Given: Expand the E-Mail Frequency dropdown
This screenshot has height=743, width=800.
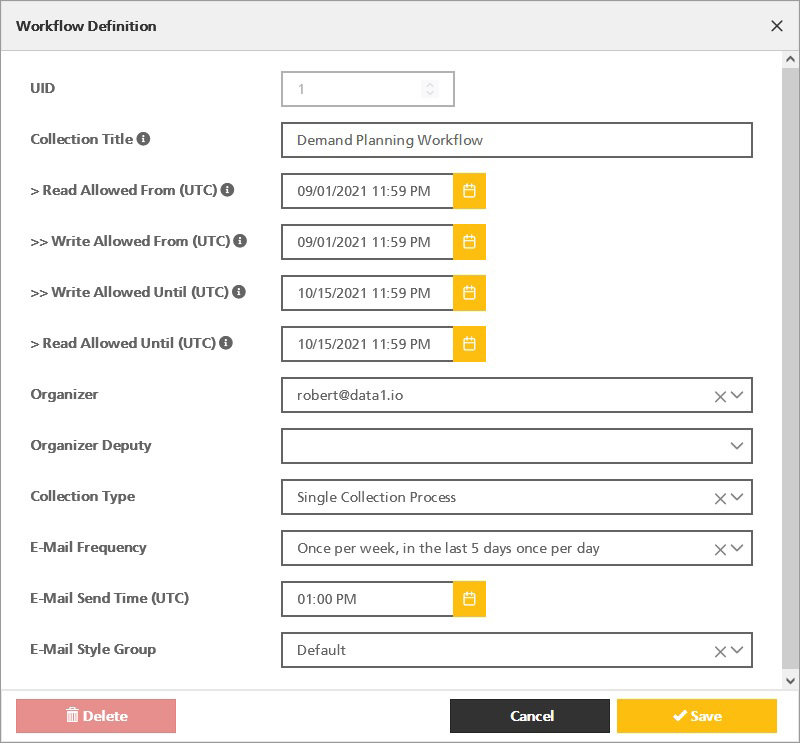Looking at the screenshot, I should click(737, 548).
